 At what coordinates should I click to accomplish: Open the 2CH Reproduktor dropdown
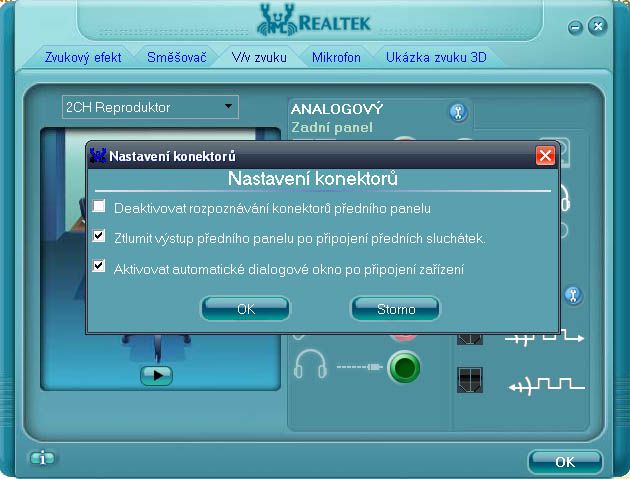(150, 107)
